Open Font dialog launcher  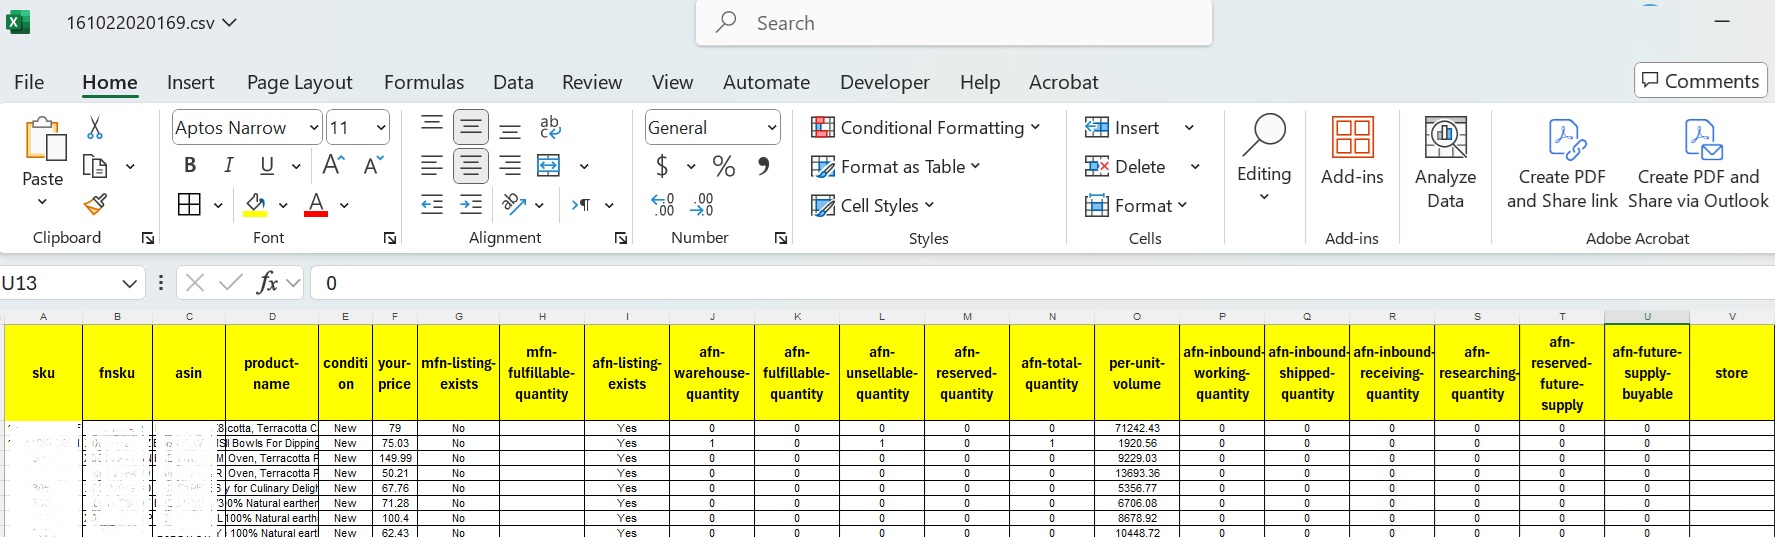(390, 238)
